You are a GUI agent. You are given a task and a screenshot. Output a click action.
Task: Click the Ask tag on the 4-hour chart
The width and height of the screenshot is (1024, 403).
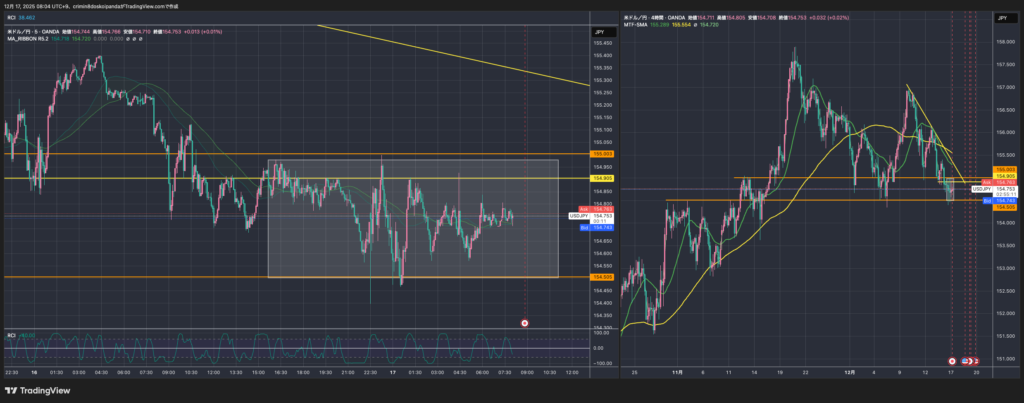click(987, 181)
